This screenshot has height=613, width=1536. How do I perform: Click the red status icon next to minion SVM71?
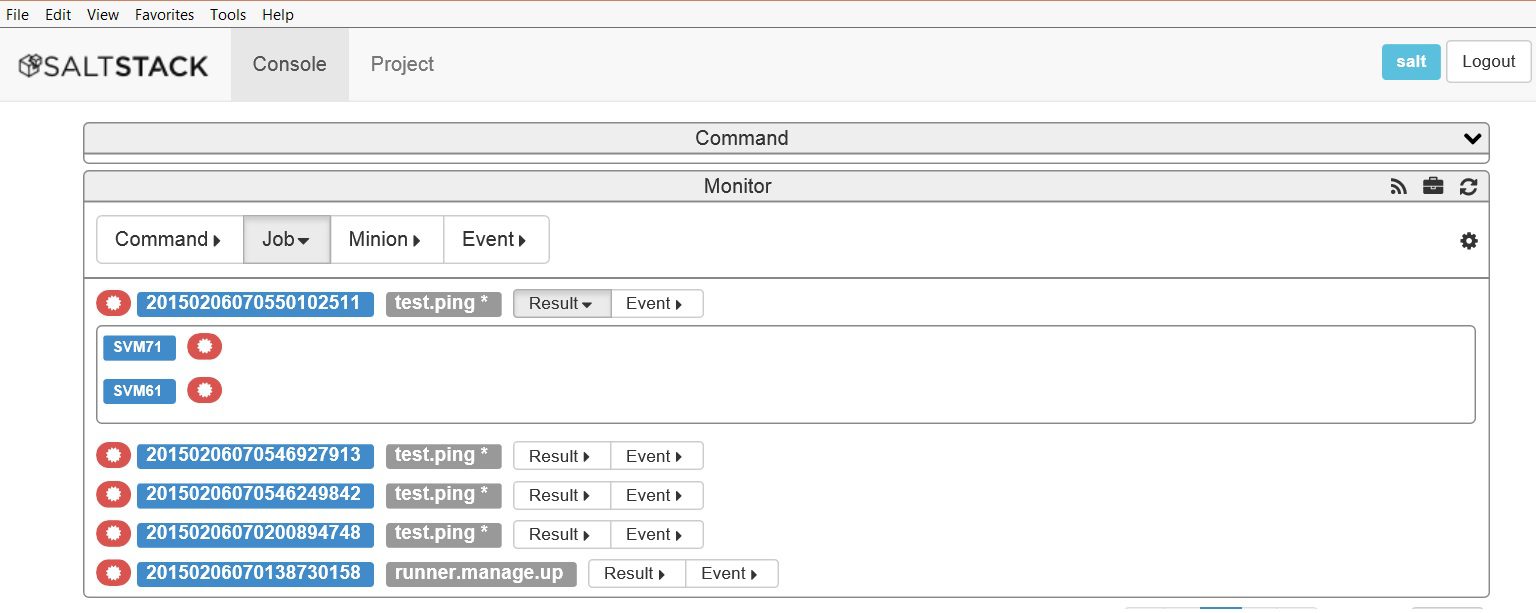point(204,346)
